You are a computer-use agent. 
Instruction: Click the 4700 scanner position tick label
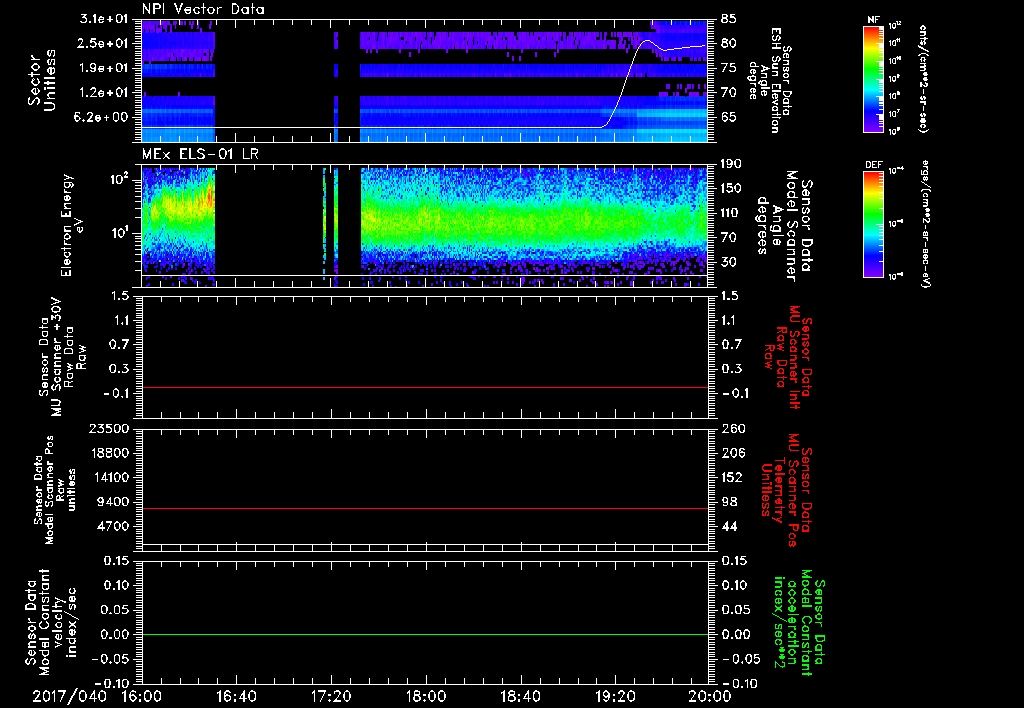coord(113,526)
